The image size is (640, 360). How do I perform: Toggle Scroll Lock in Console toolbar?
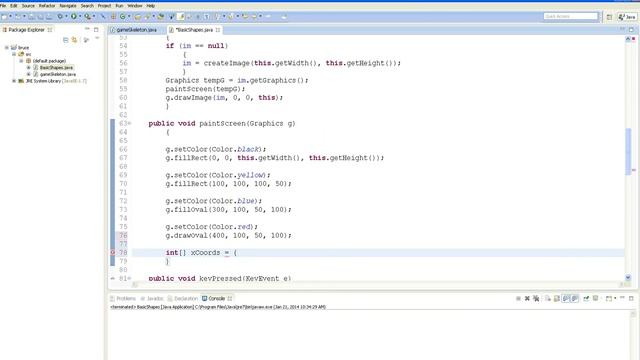pyautogui.click(x=556, y=298)
